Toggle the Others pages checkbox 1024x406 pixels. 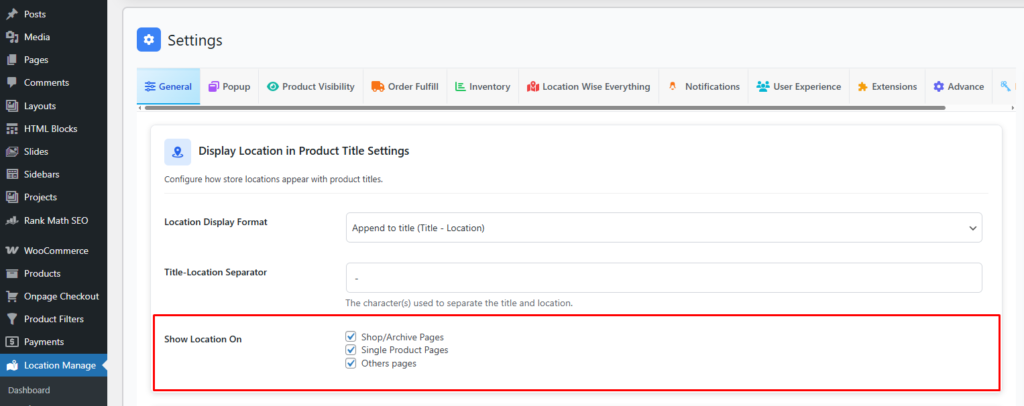[x=350, y=363]
